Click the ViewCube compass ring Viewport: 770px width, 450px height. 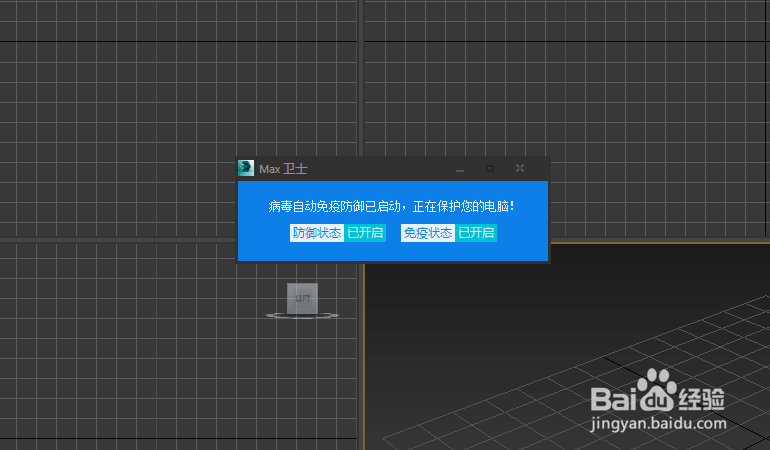[302, 315]
